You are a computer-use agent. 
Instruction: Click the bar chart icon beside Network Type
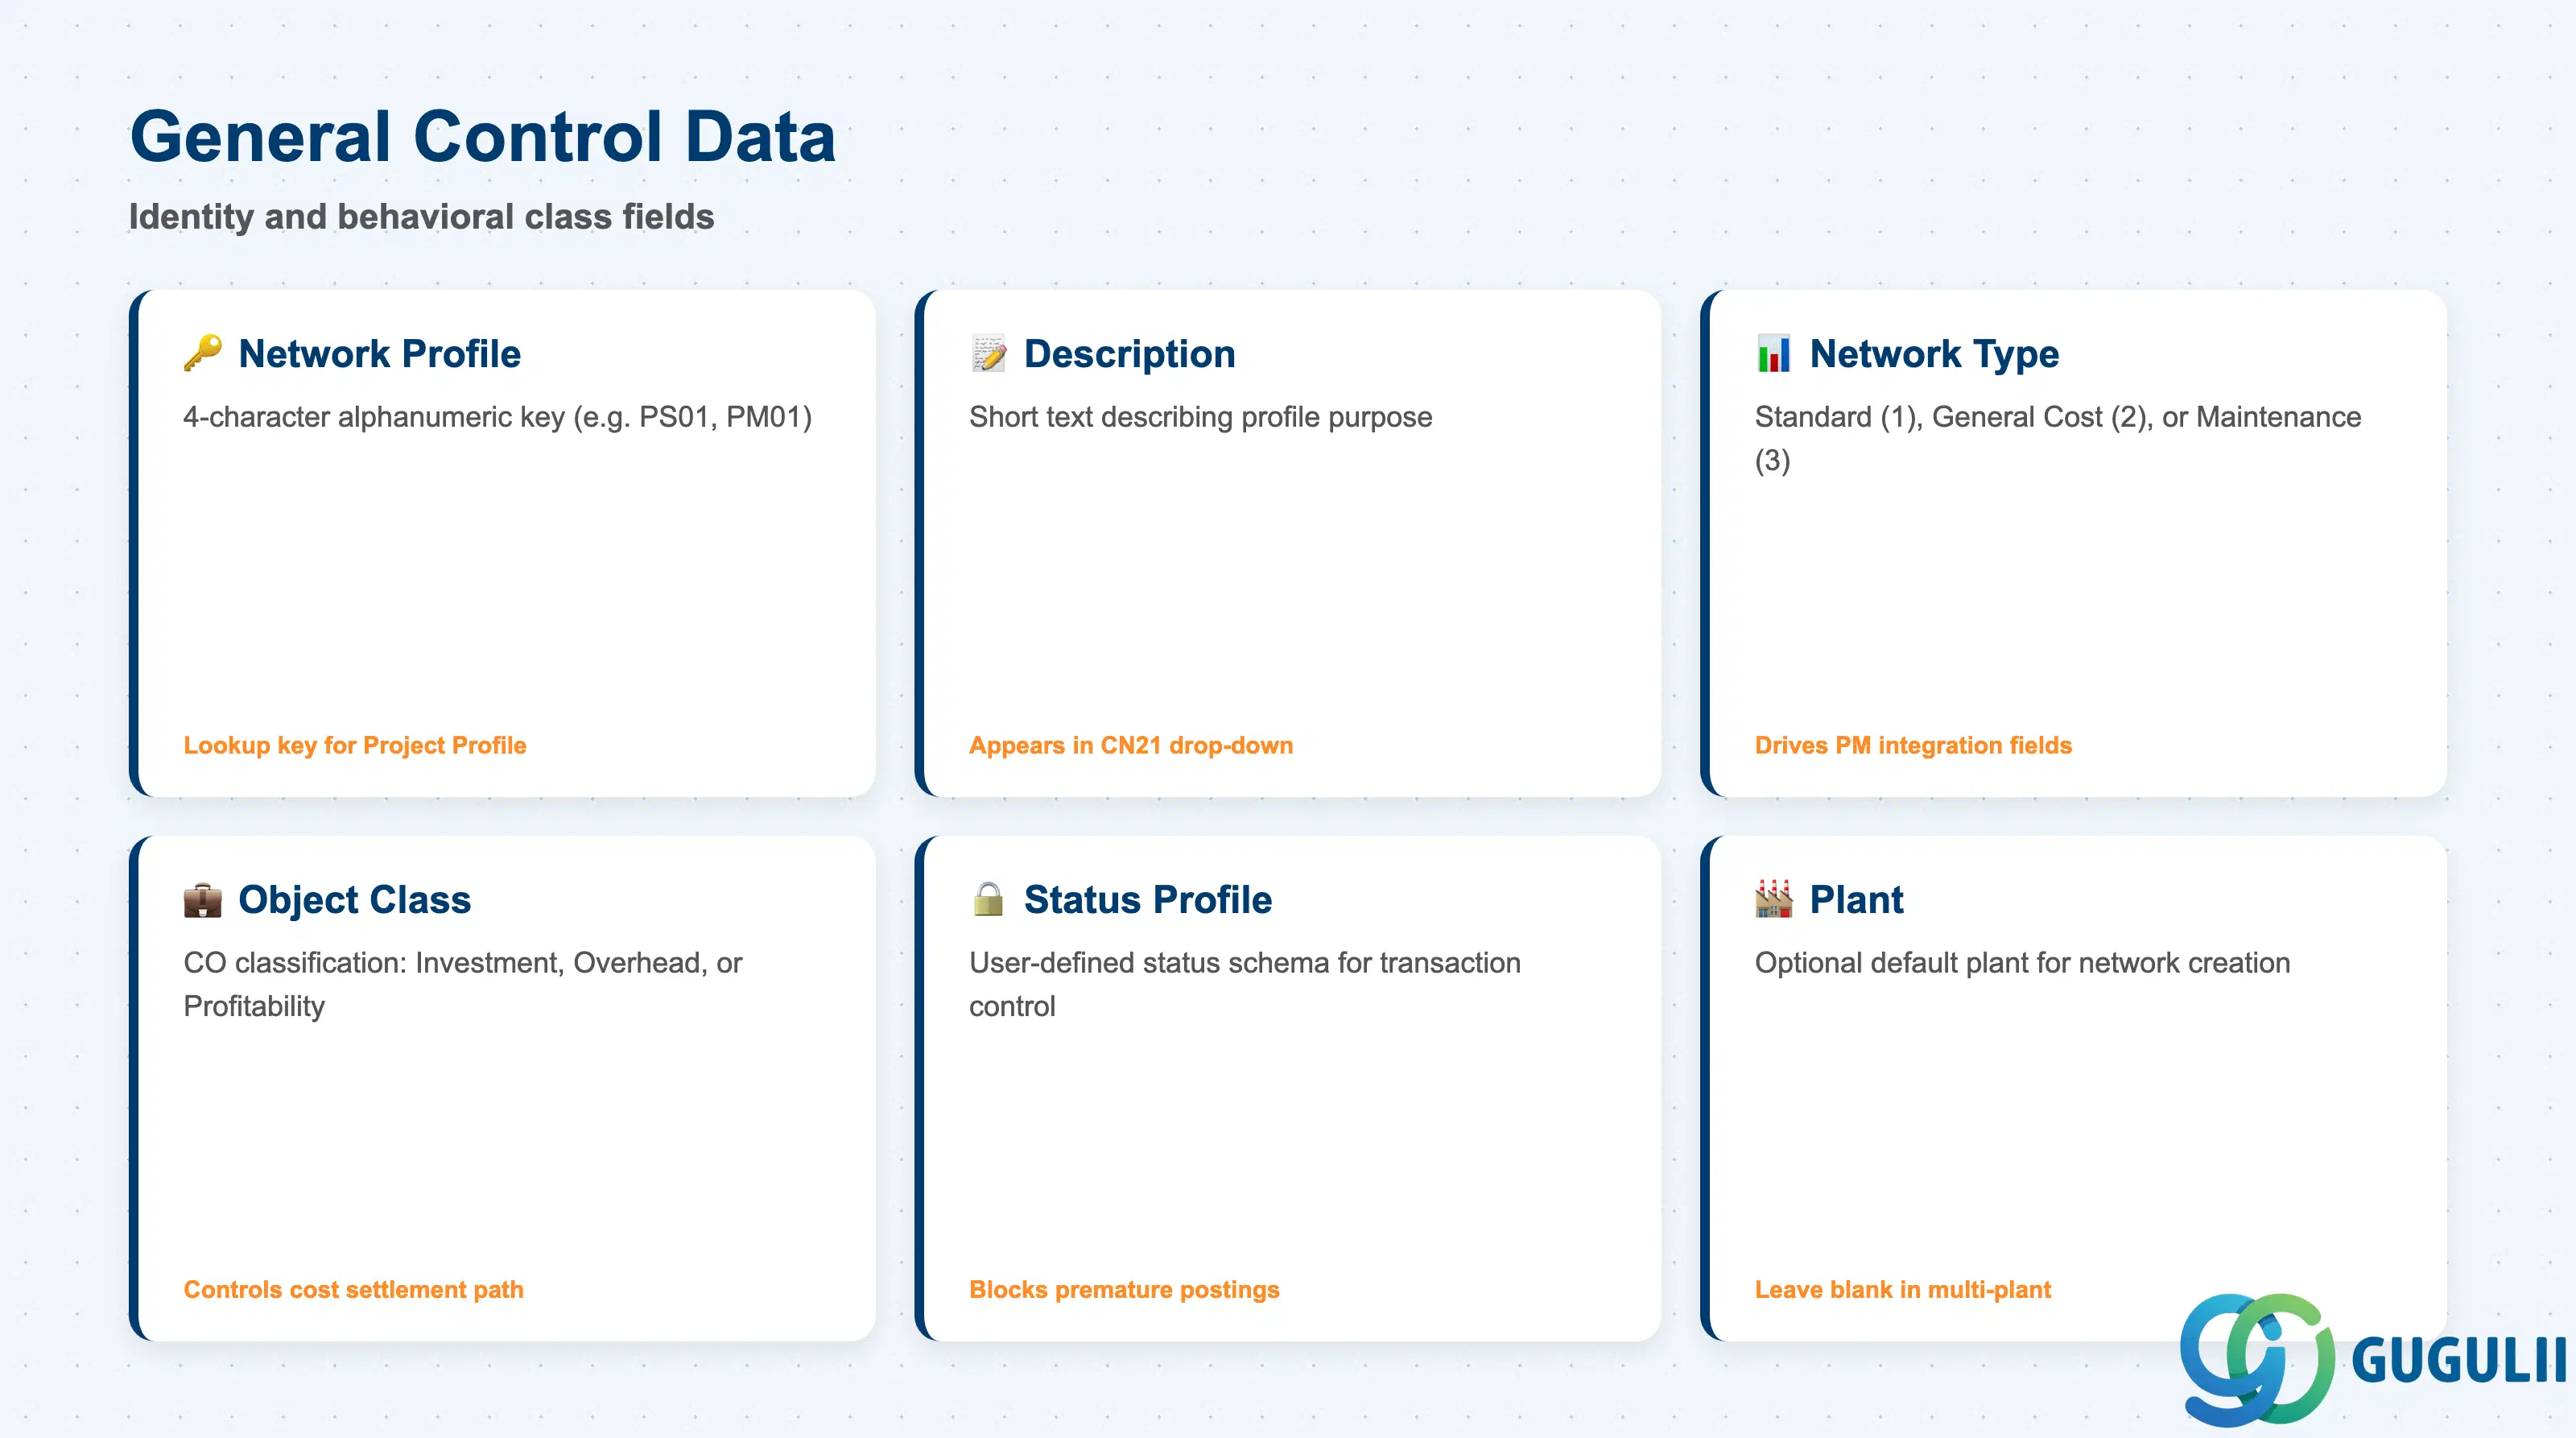tap(1774, 354)
